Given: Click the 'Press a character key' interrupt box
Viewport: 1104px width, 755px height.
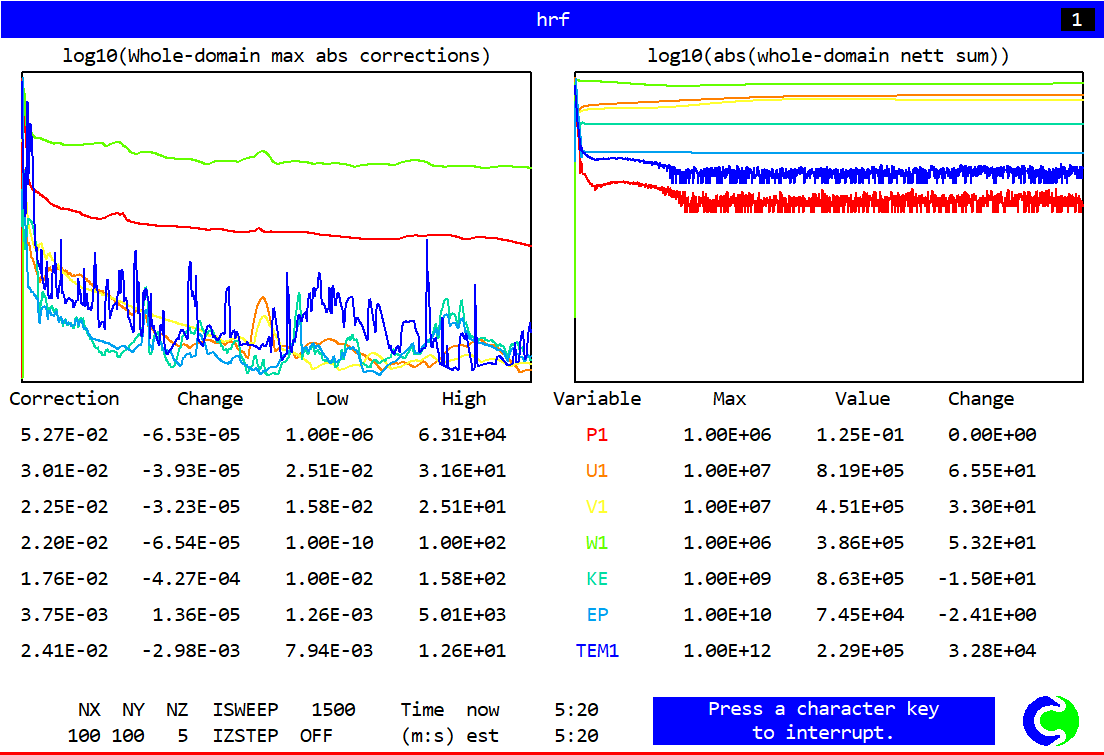Looking at the screenshot, I should 823,721.
